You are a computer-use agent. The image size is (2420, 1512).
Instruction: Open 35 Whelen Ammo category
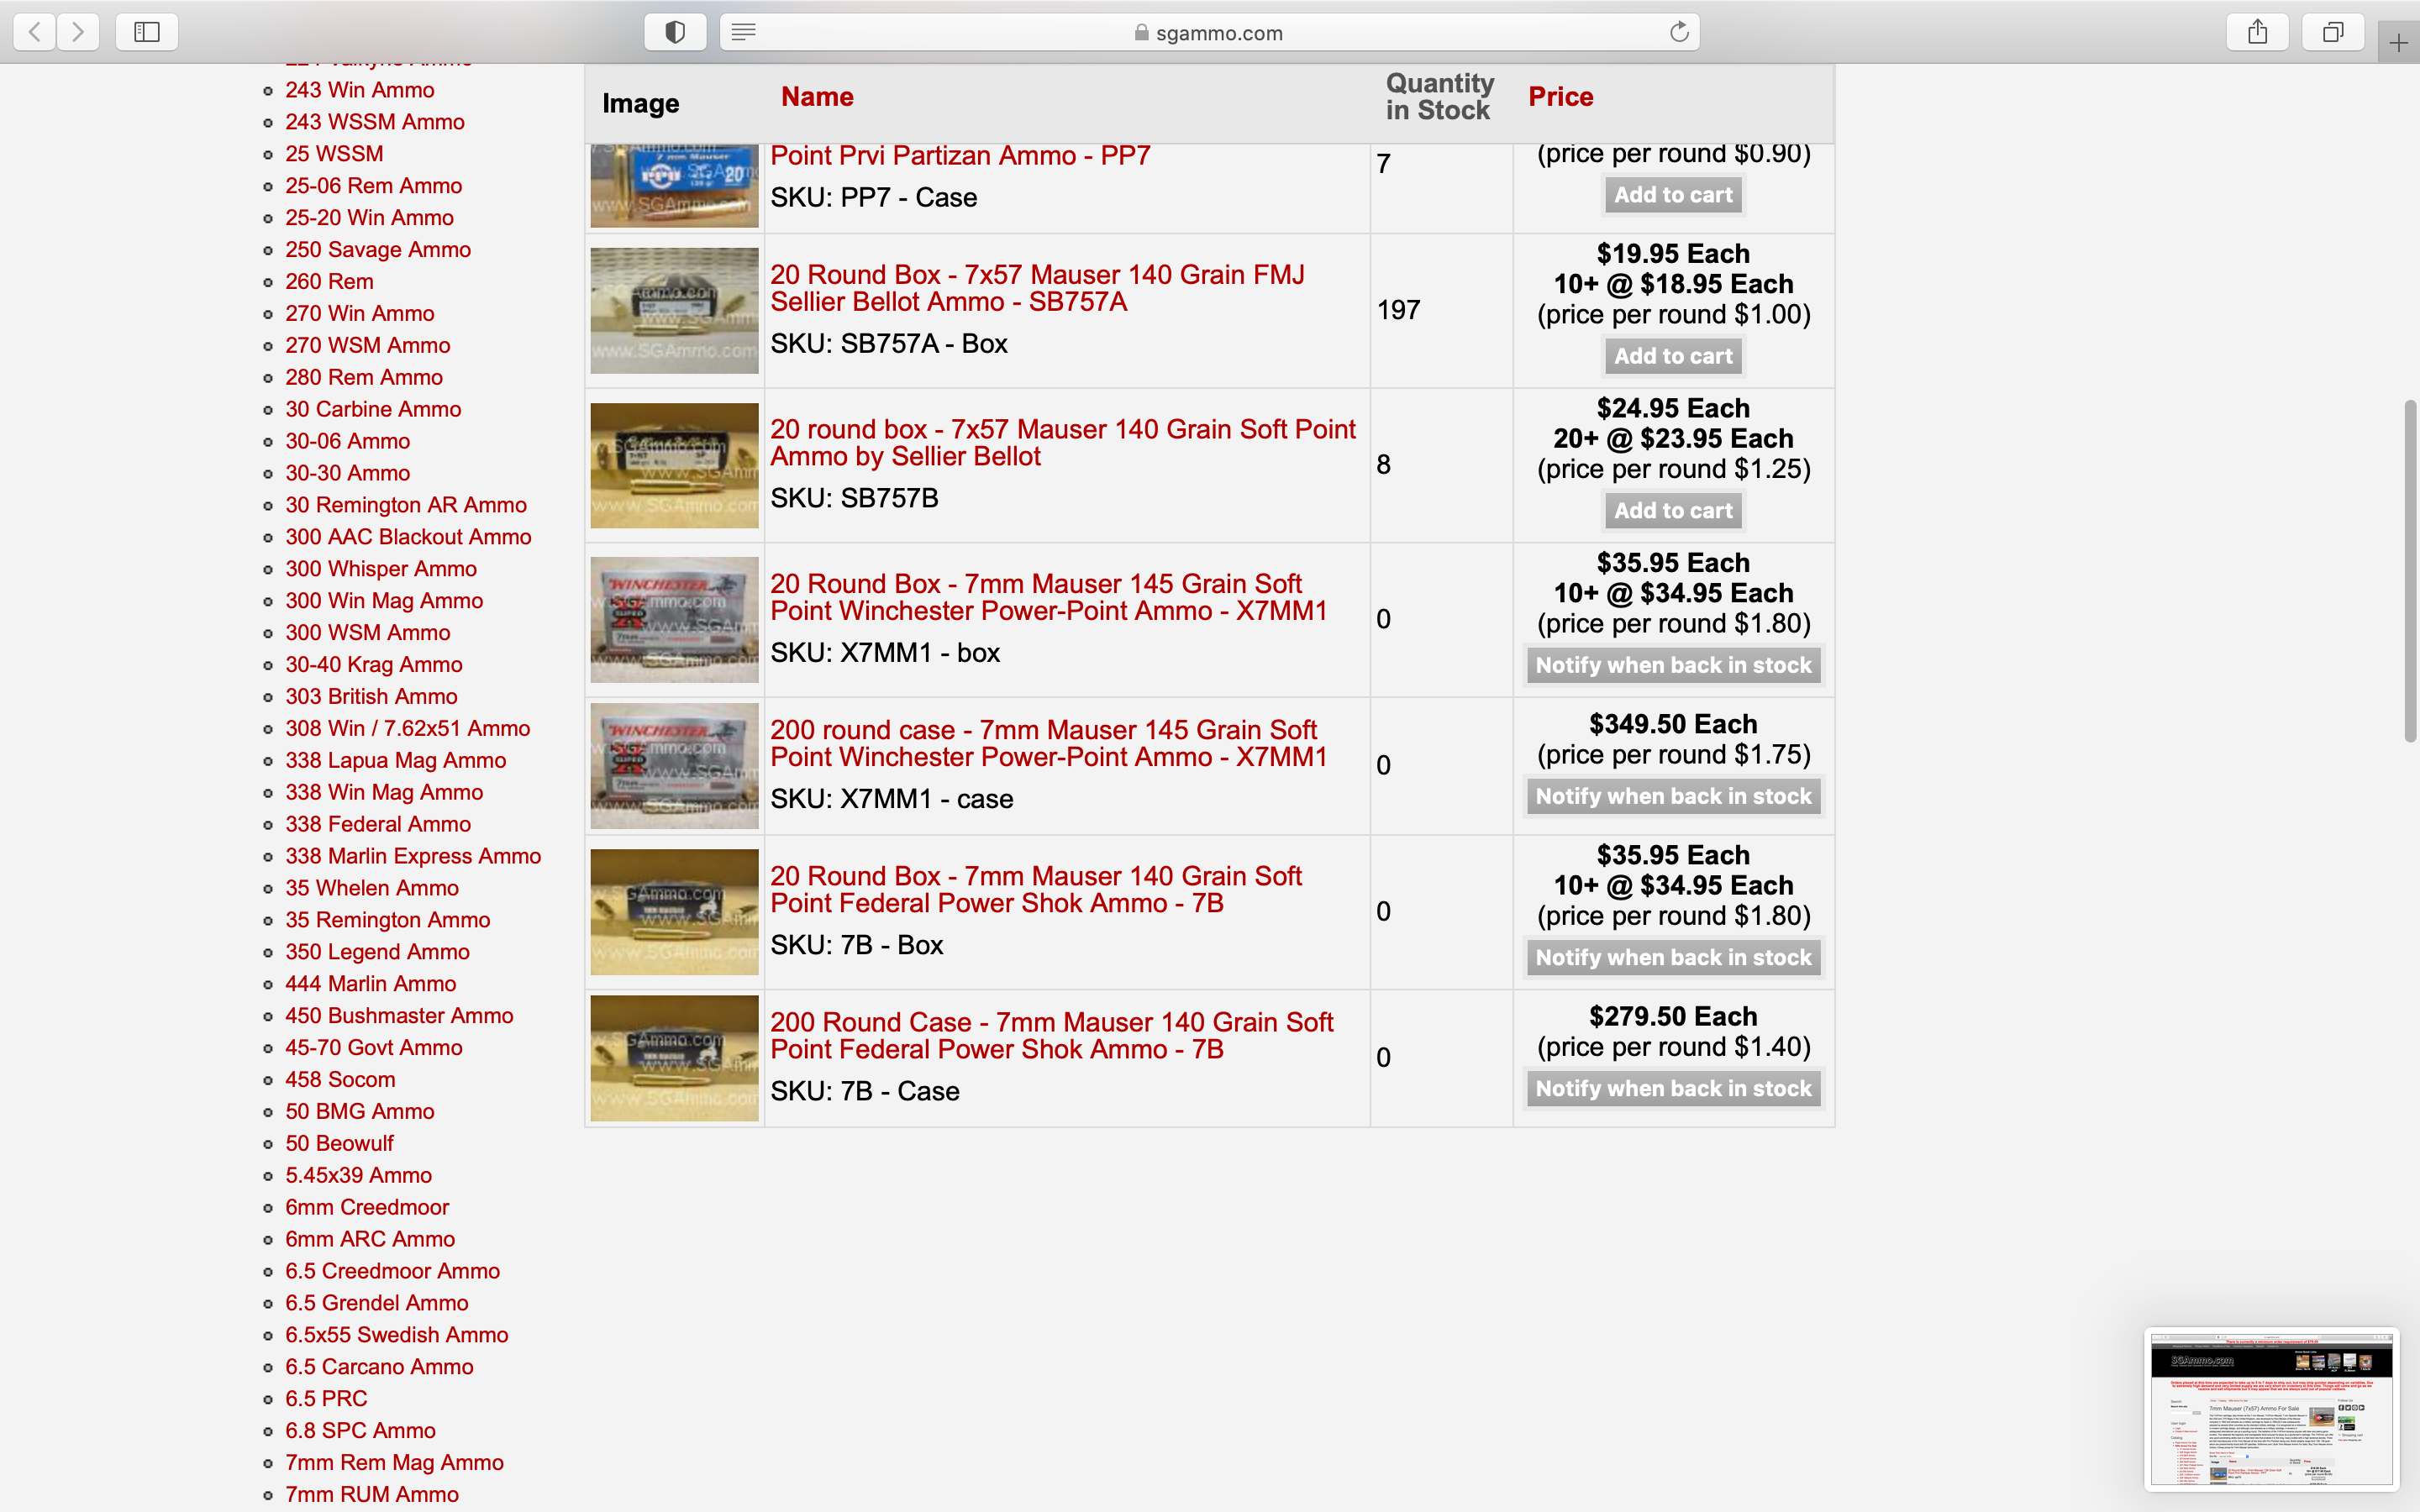(372, 888)
